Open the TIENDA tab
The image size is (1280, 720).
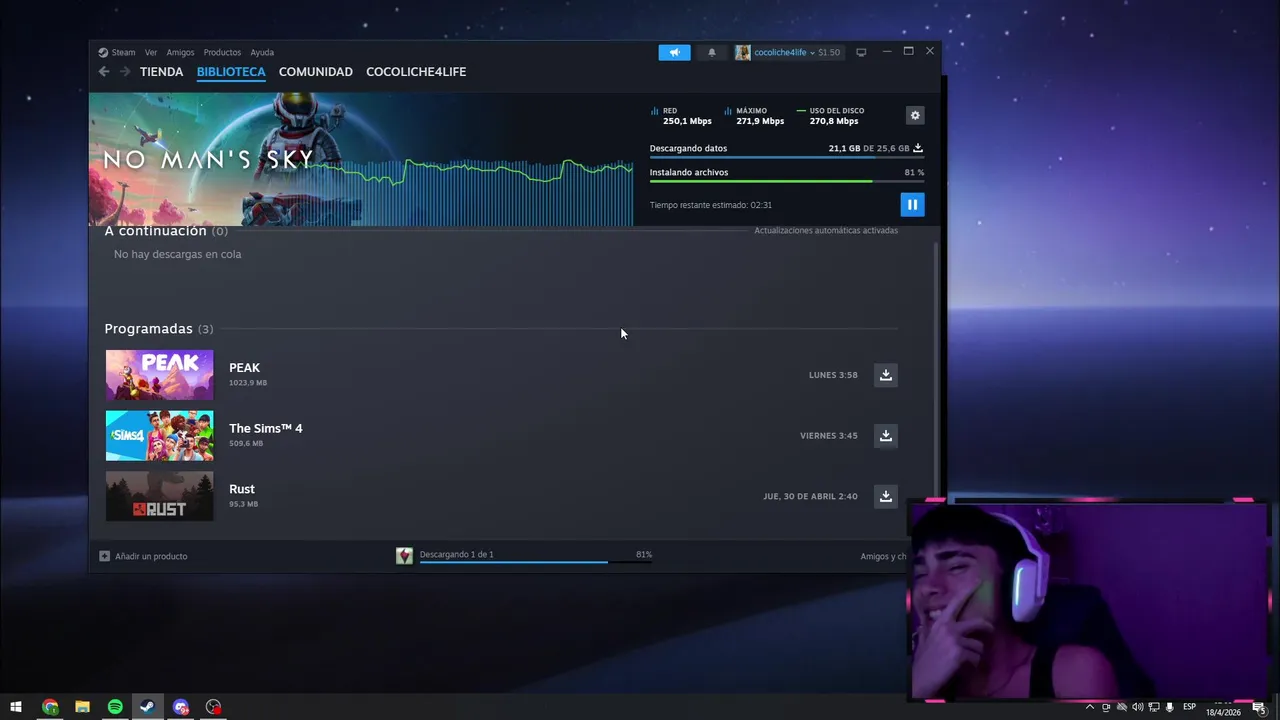(161, 72)
